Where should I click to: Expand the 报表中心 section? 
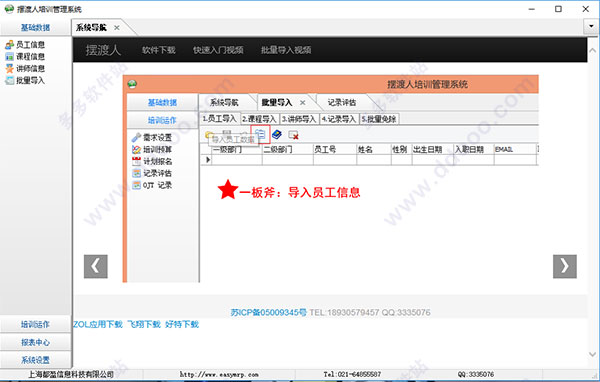point(35,342)
